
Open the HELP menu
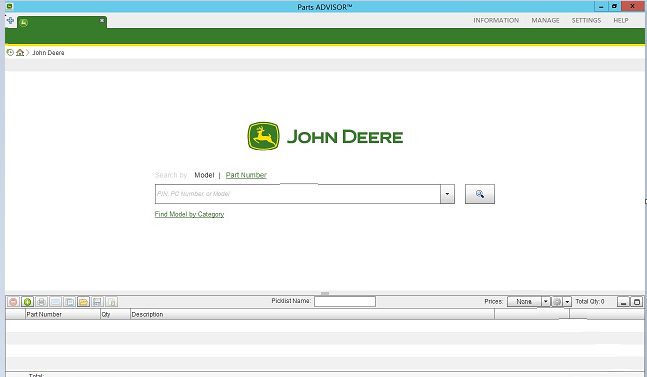pos(621,20)
